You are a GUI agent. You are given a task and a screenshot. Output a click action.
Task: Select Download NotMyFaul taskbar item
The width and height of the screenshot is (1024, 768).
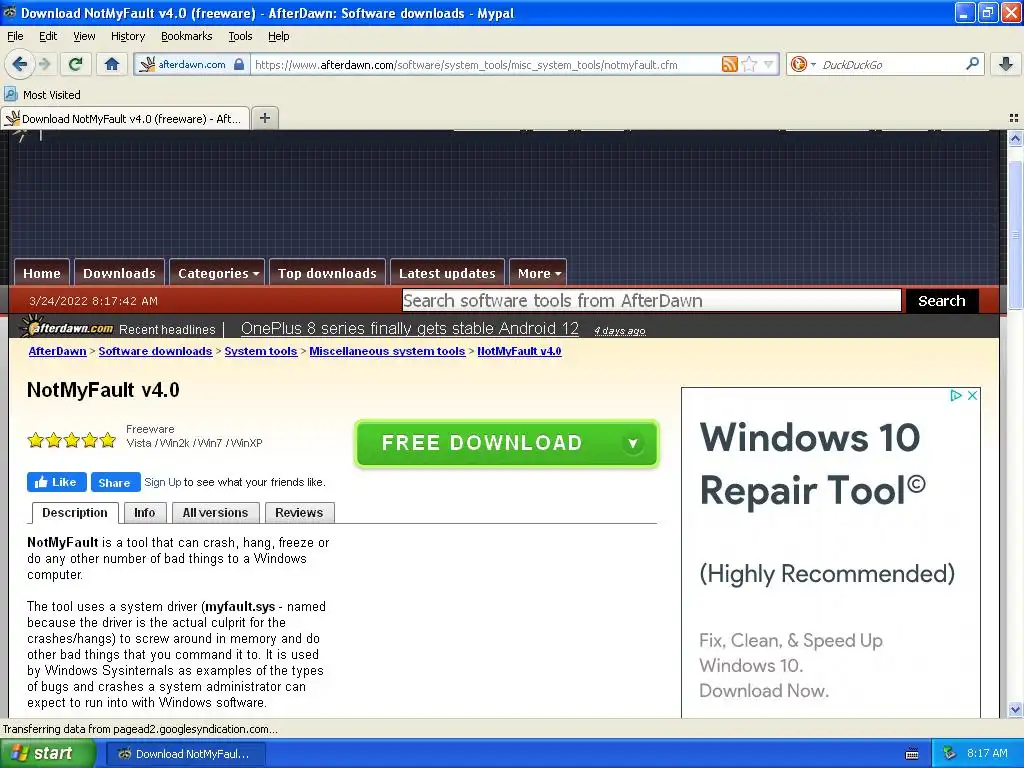(x=186, y=754)
